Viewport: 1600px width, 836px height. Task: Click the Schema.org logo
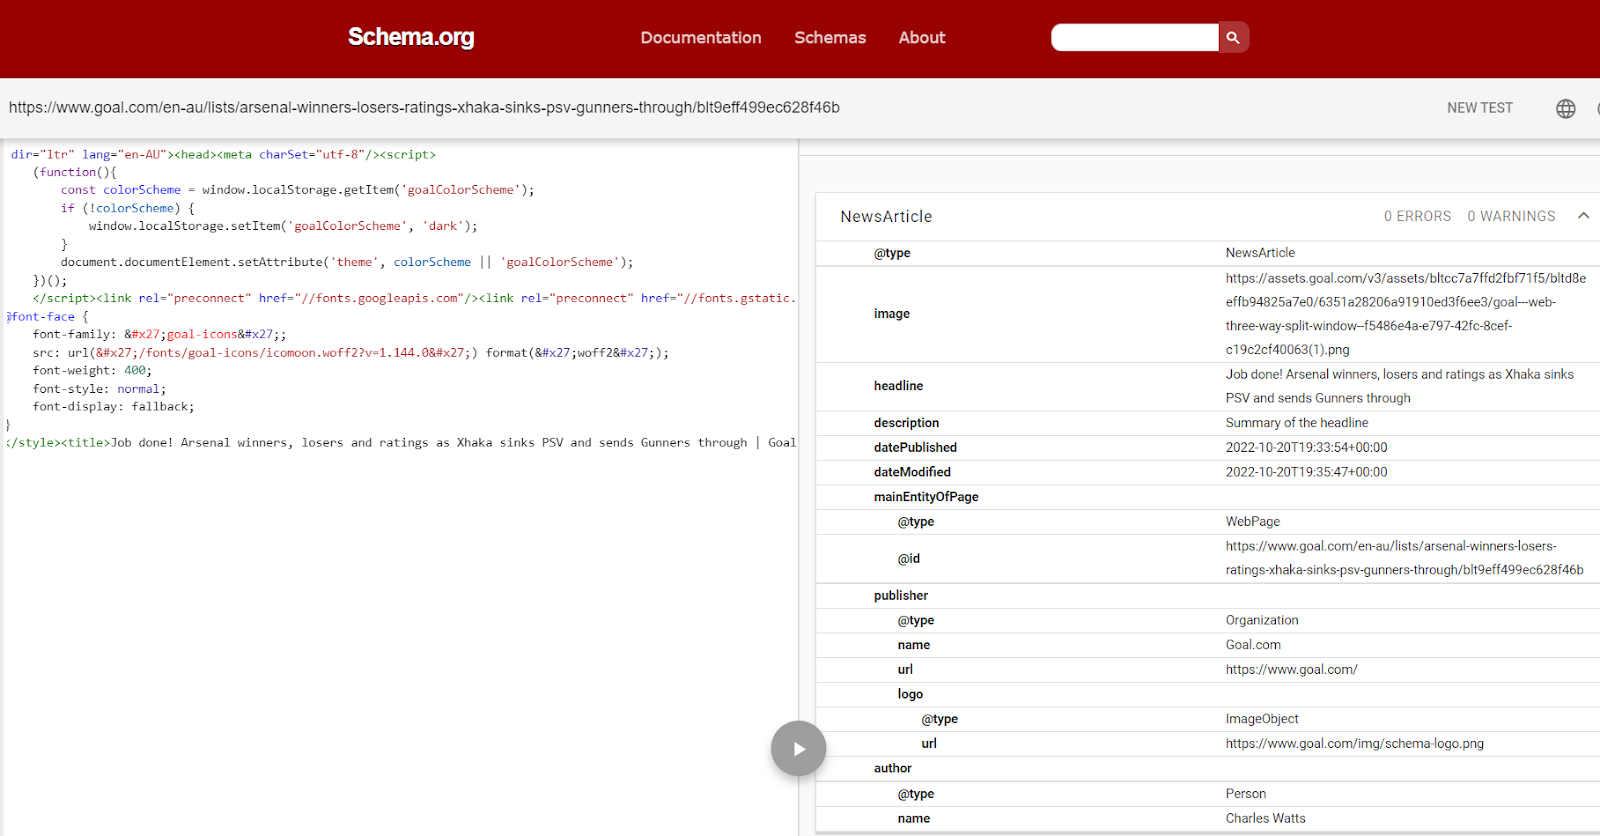411,37
